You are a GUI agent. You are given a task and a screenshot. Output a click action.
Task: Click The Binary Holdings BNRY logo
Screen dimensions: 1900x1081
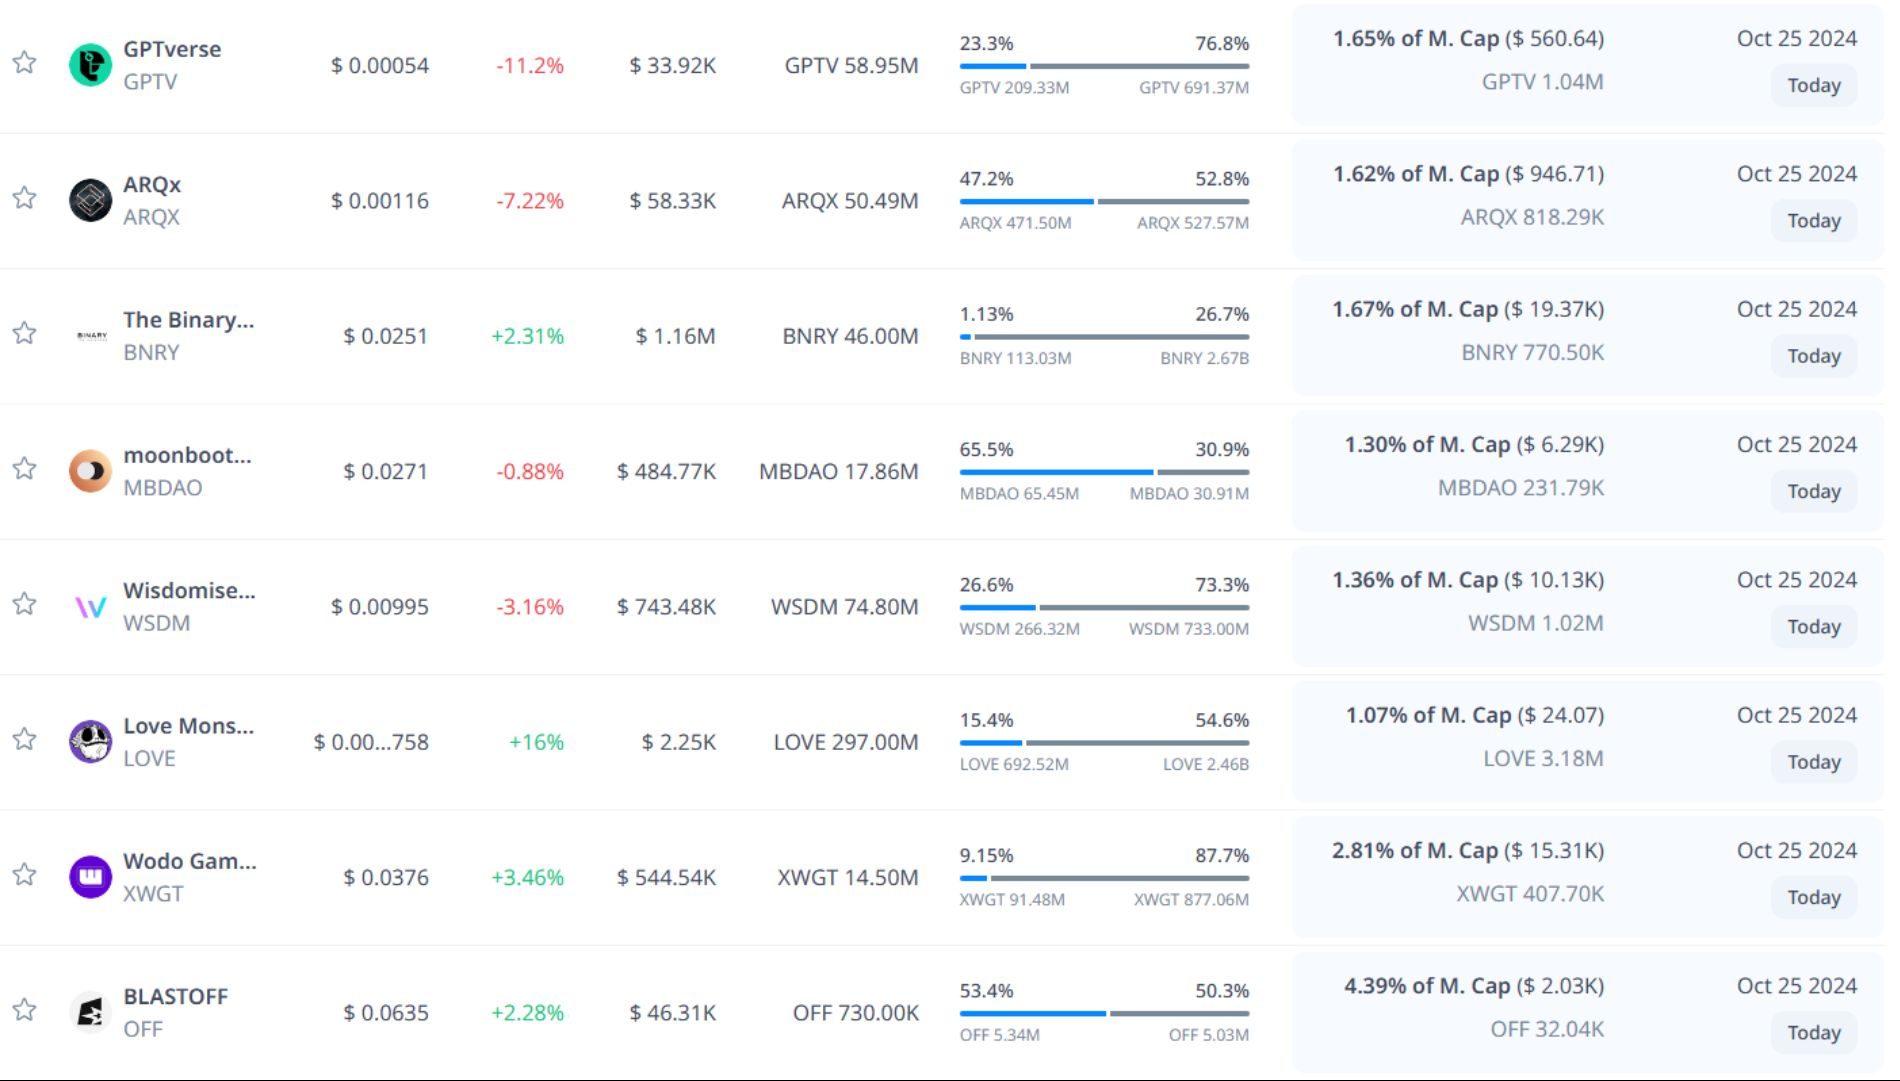[91, 336]
